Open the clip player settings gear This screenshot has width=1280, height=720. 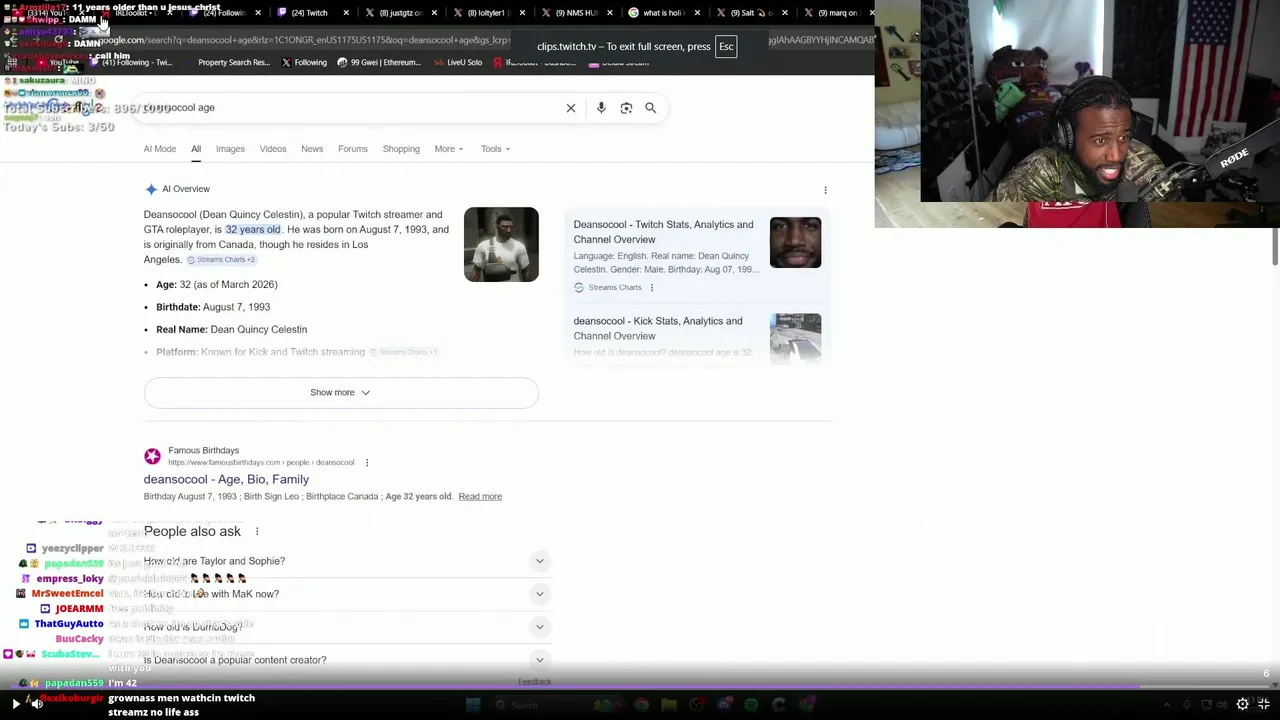(1242, 704)
